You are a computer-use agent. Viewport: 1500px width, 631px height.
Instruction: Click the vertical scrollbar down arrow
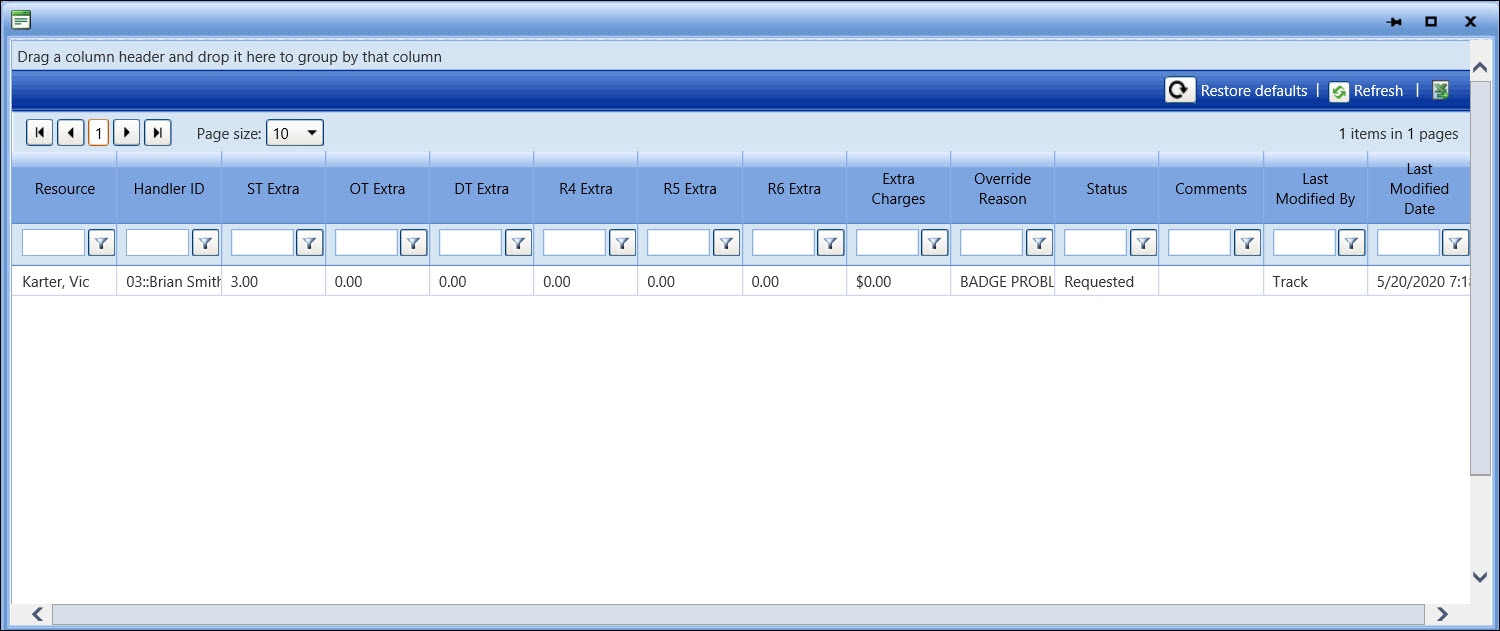1480,576
